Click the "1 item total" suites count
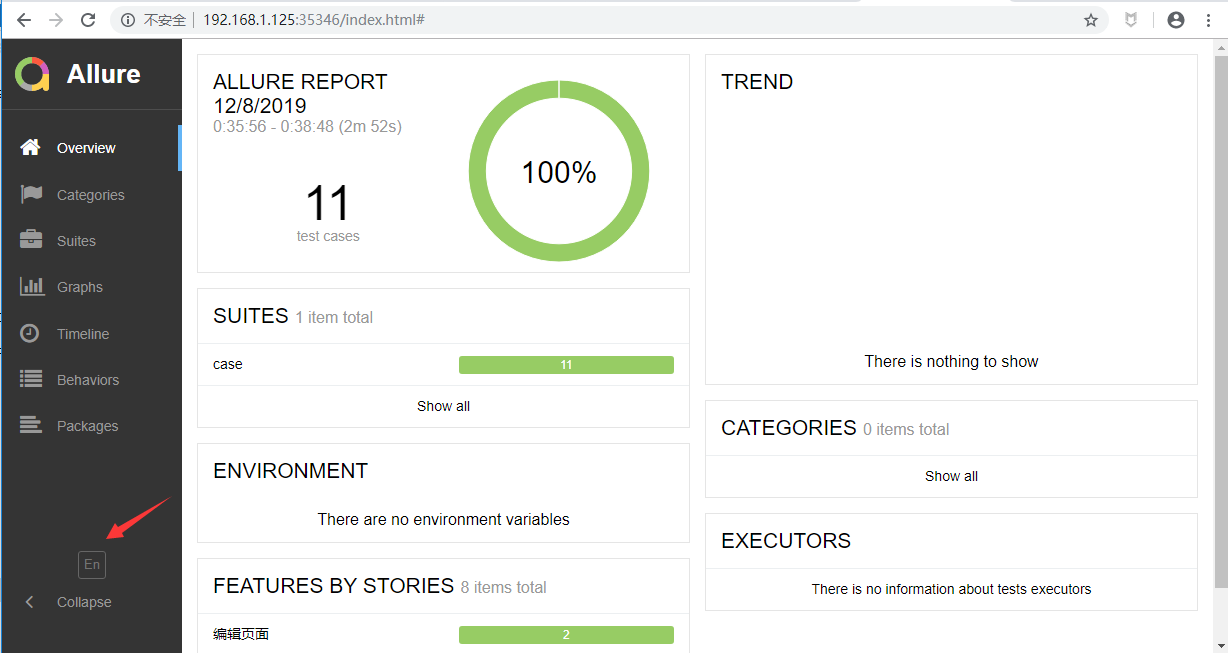Viewport: 1228px width, 653px height. click(334, 318)
